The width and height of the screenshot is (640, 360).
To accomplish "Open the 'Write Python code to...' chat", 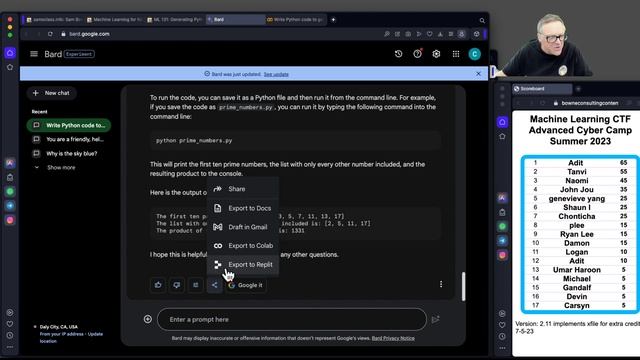I will pyautogui.click(x=69, y=125).
